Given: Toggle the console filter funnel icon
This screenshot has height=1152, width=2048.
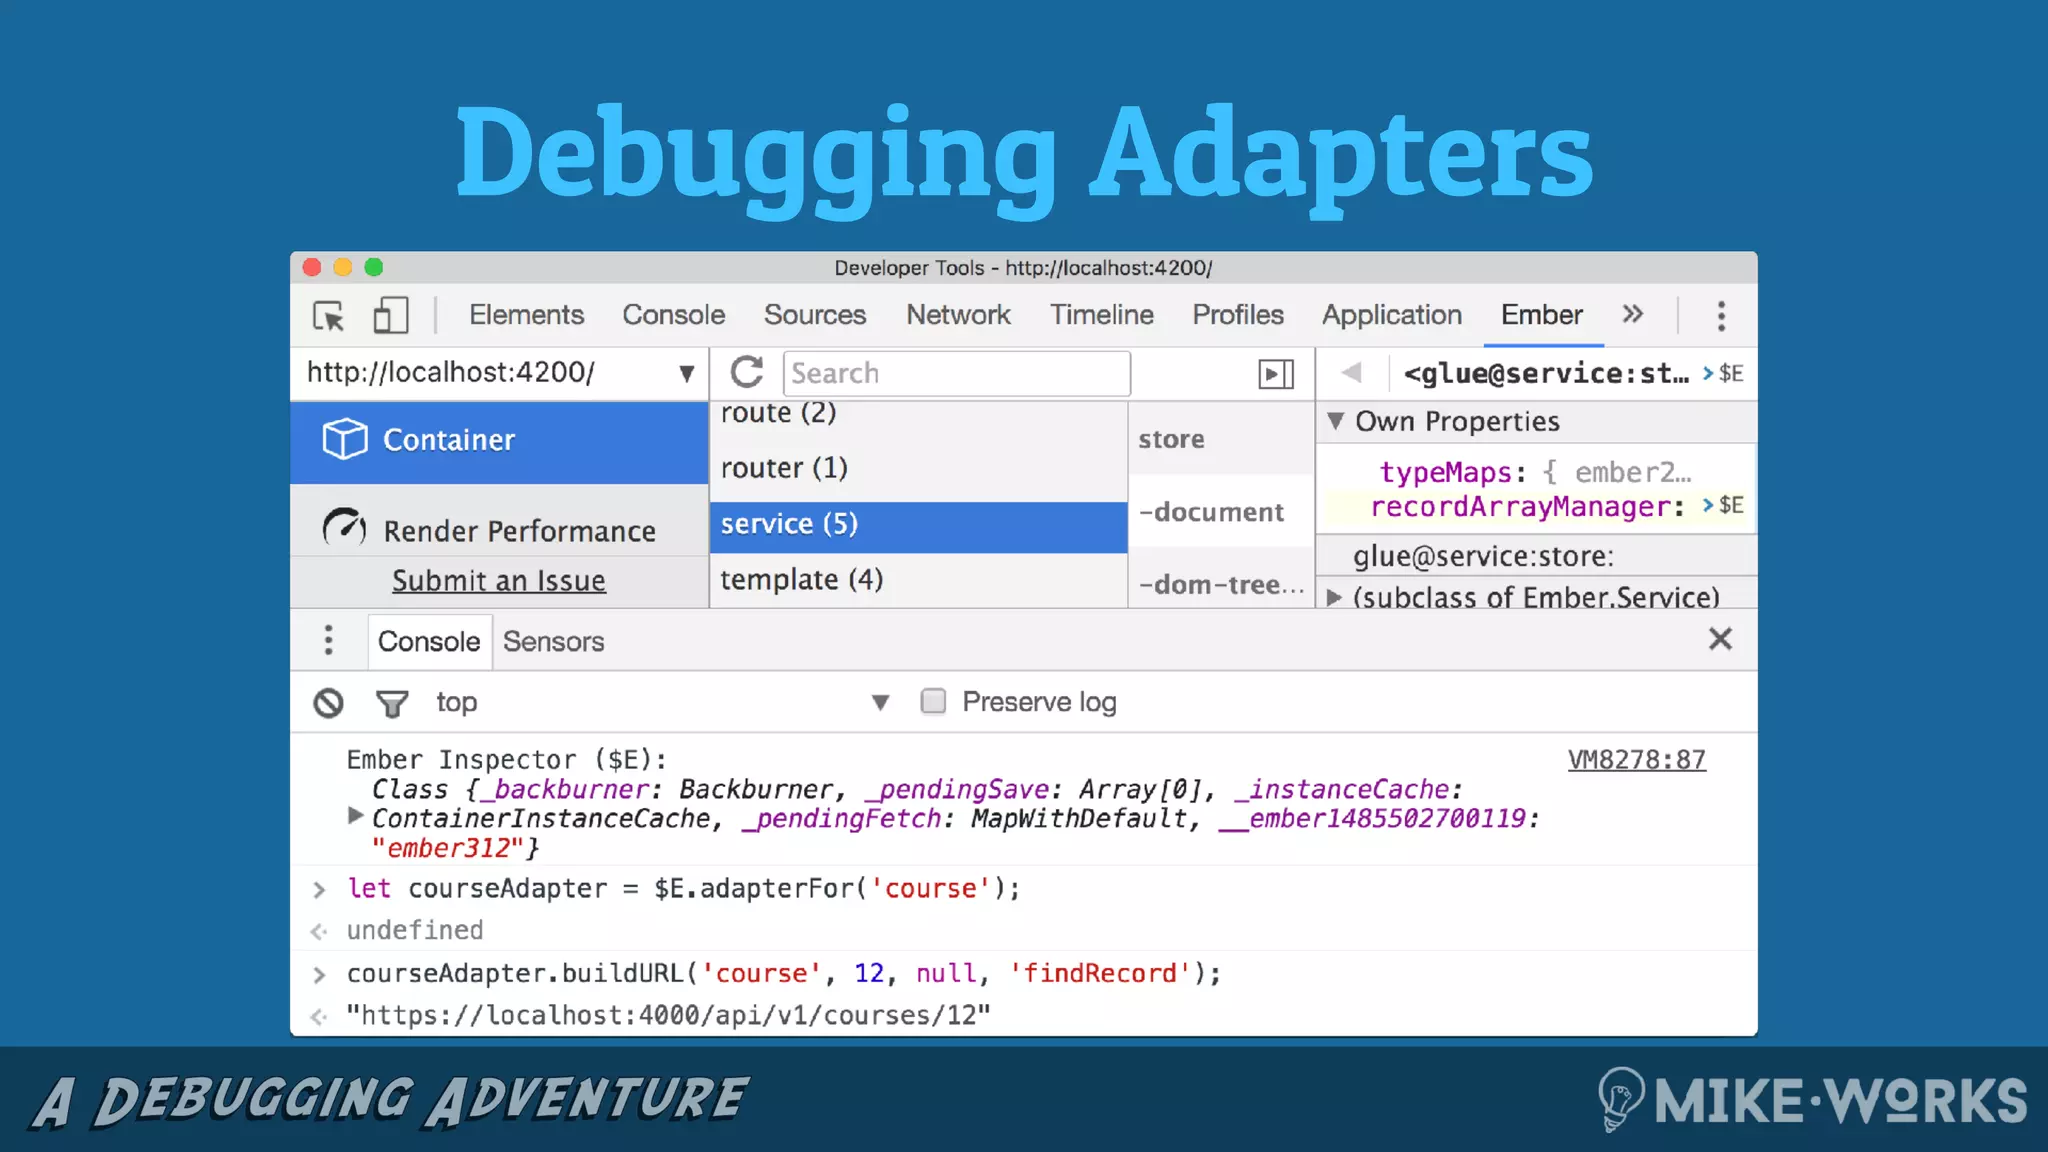Looking at the screenshot, I should pyautogui.click(x=392, y=704).
